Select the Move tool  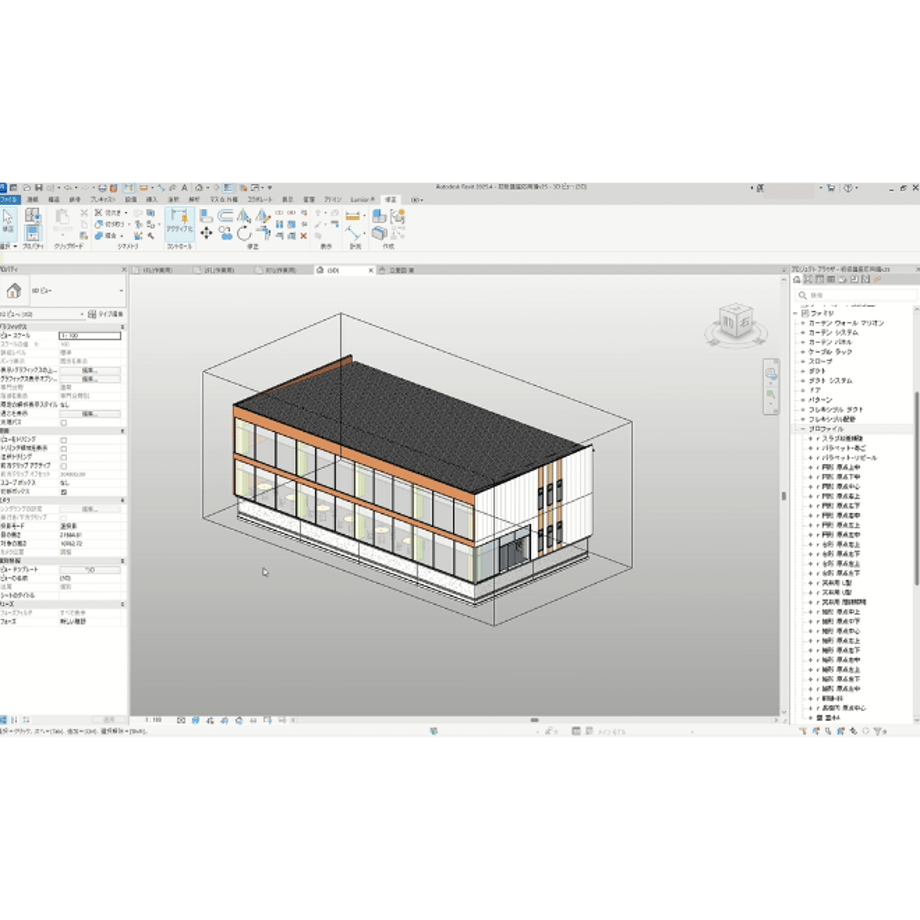[x=206, y=234]
